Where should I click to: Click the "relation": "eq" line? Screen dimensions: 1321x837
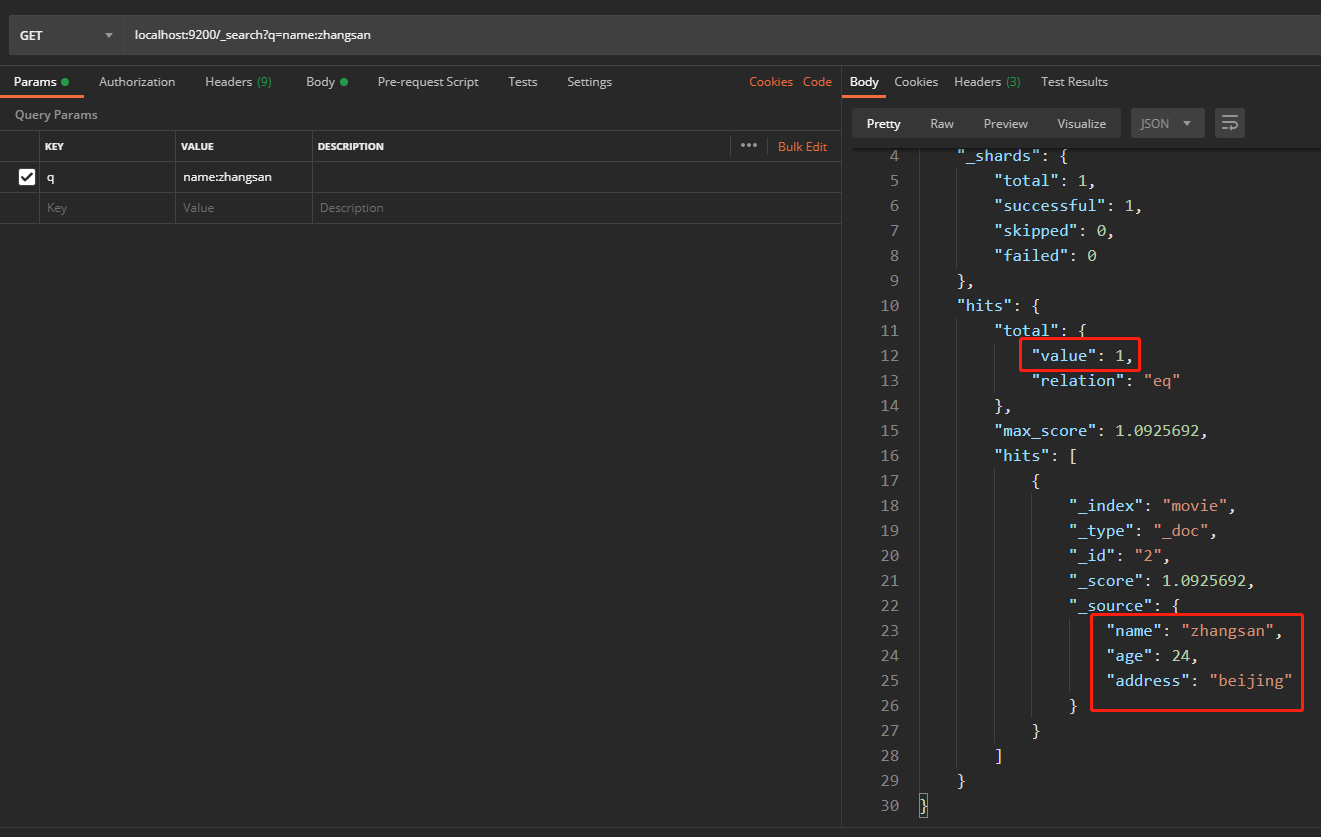coord(1106,381)
